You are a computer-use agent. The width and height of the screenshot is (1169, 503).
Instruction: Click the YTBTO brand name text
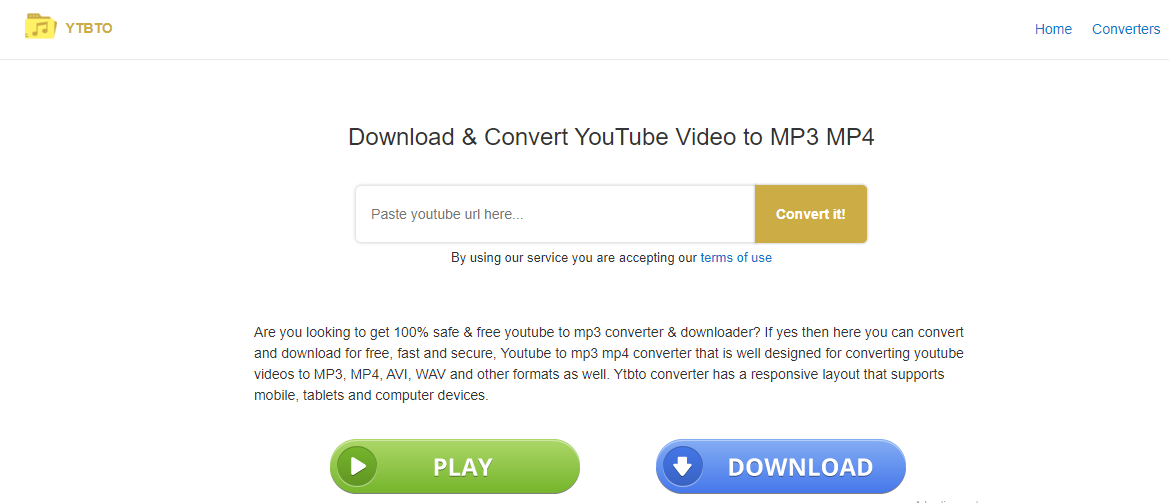point(89,28)
